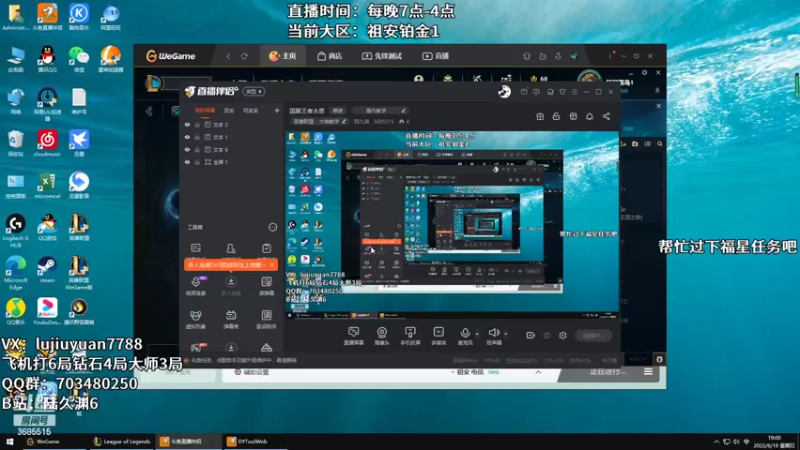Open the steam desktop shortcut
The width and height of the screenshot is (800, 450).
(x=47, y=269)
